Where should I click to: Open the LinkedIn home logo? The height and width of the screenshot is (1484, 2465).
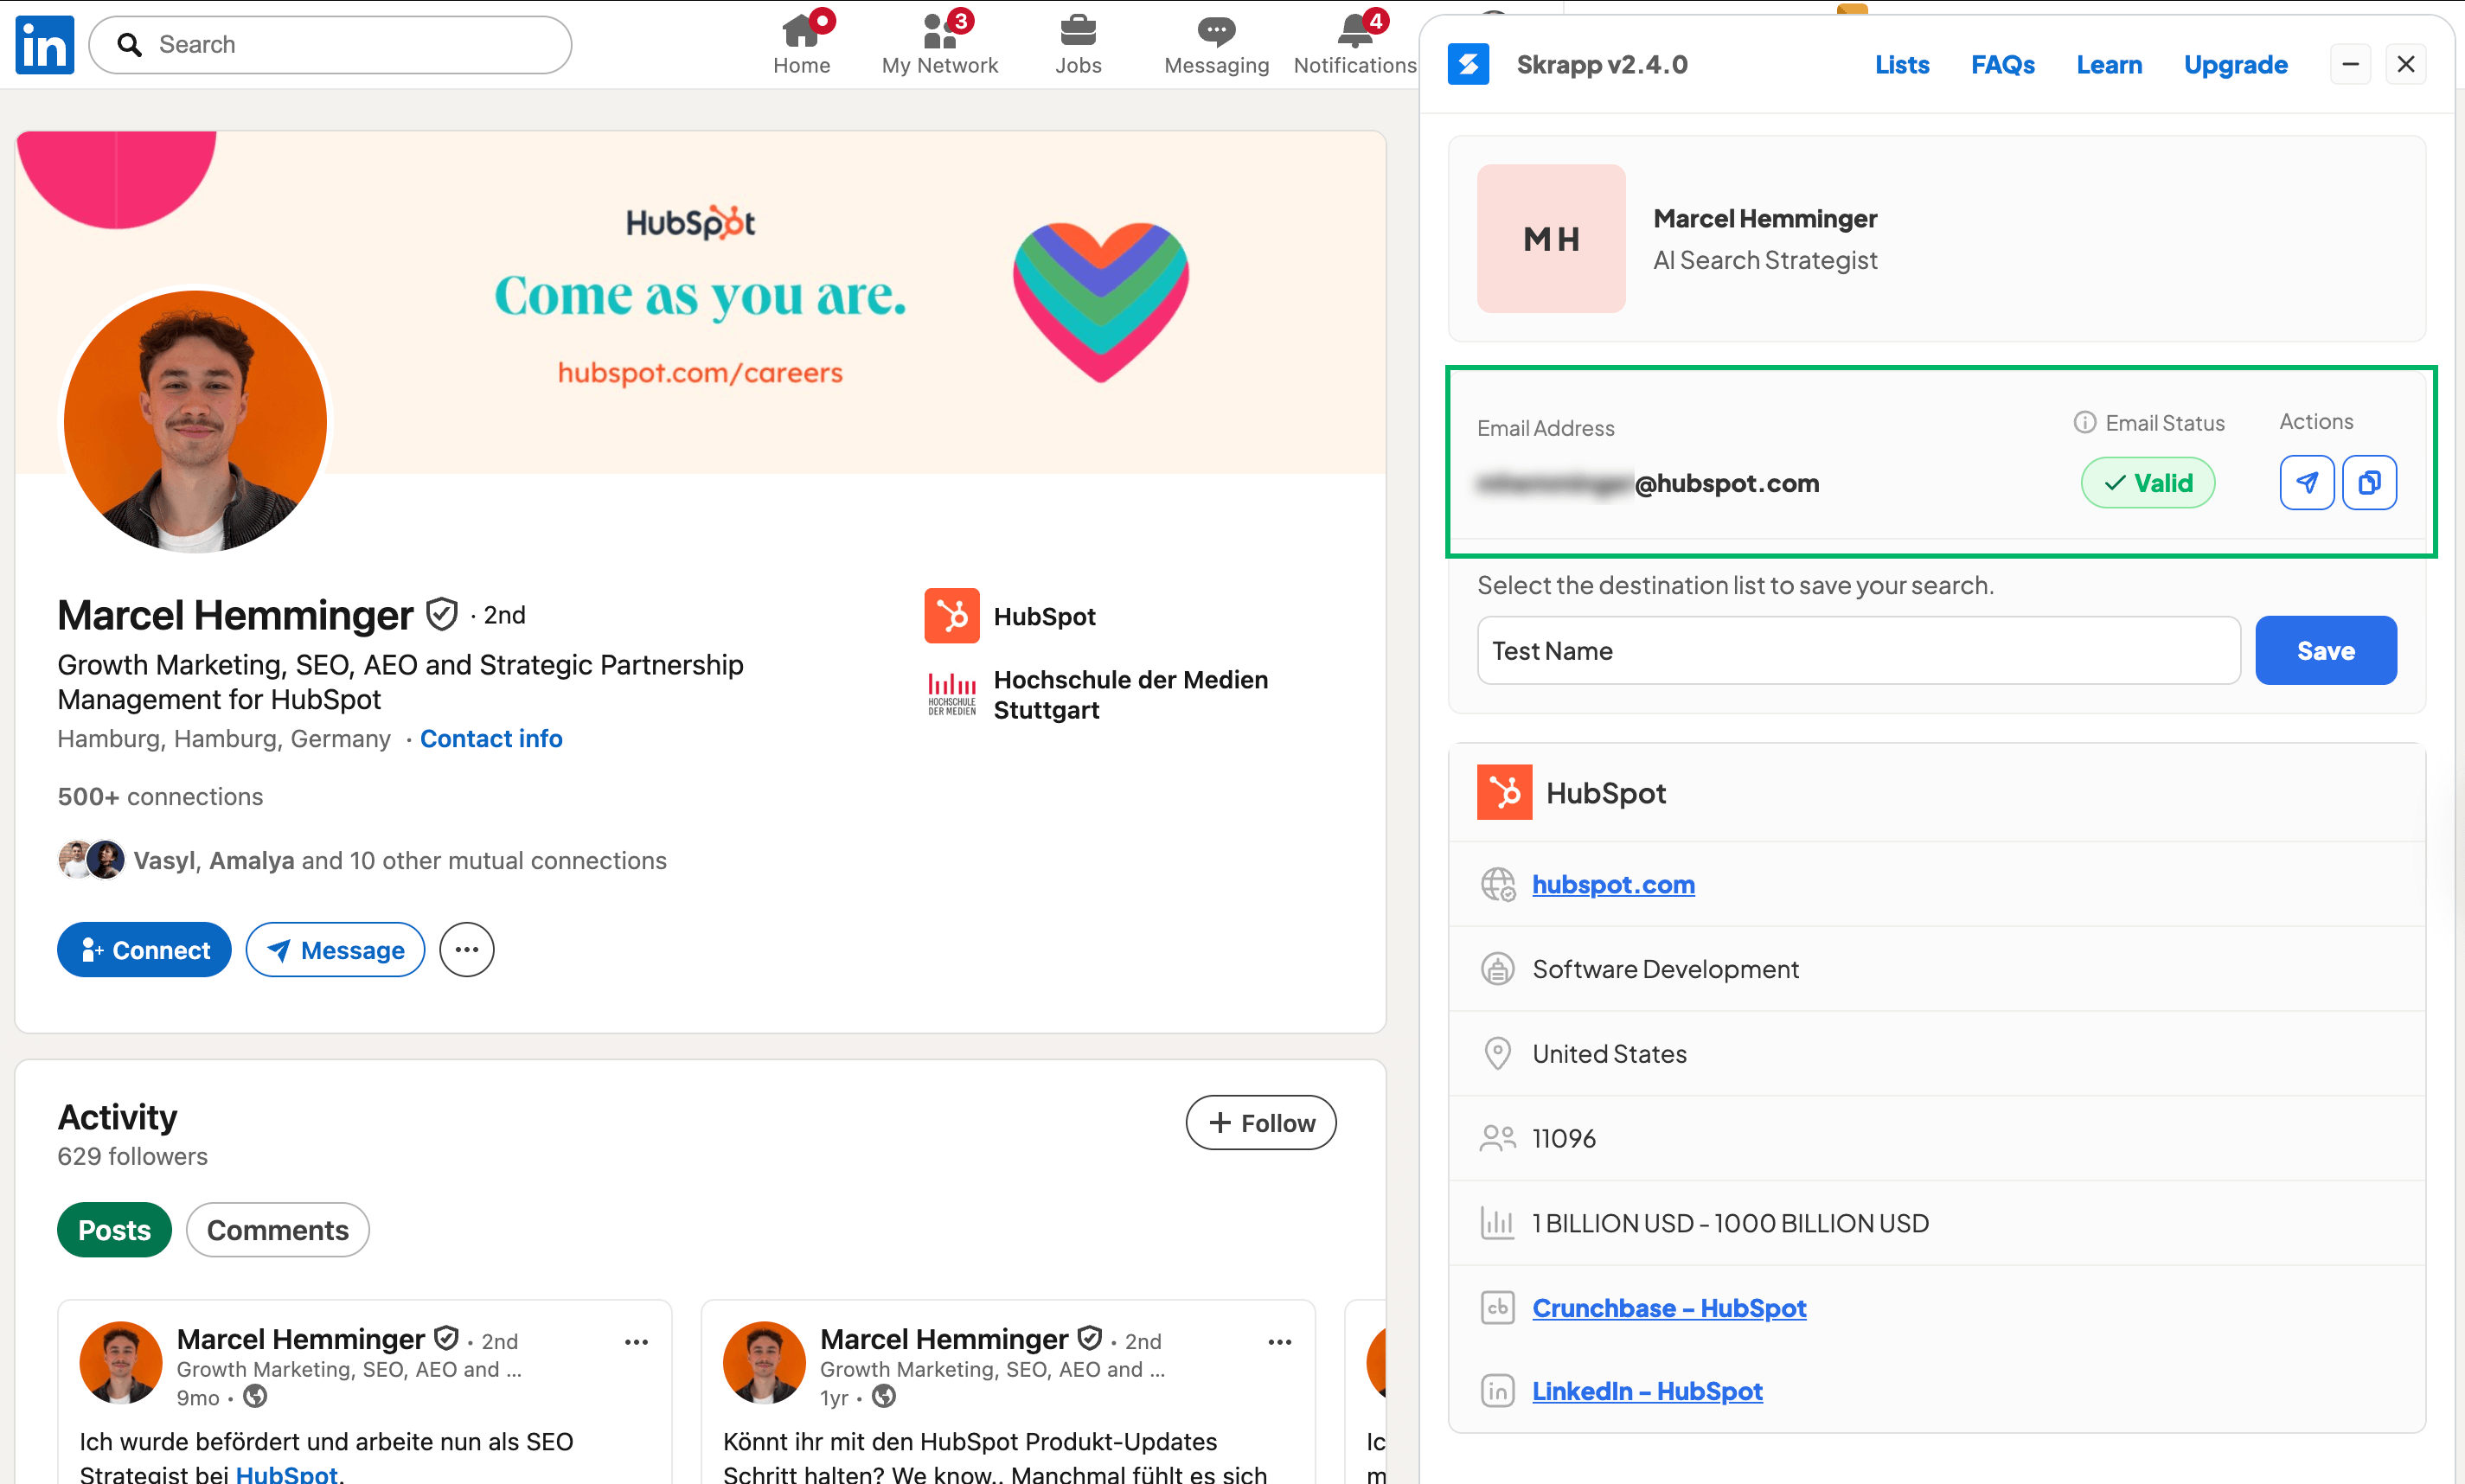pyautogui.click(x=44, y=44)
